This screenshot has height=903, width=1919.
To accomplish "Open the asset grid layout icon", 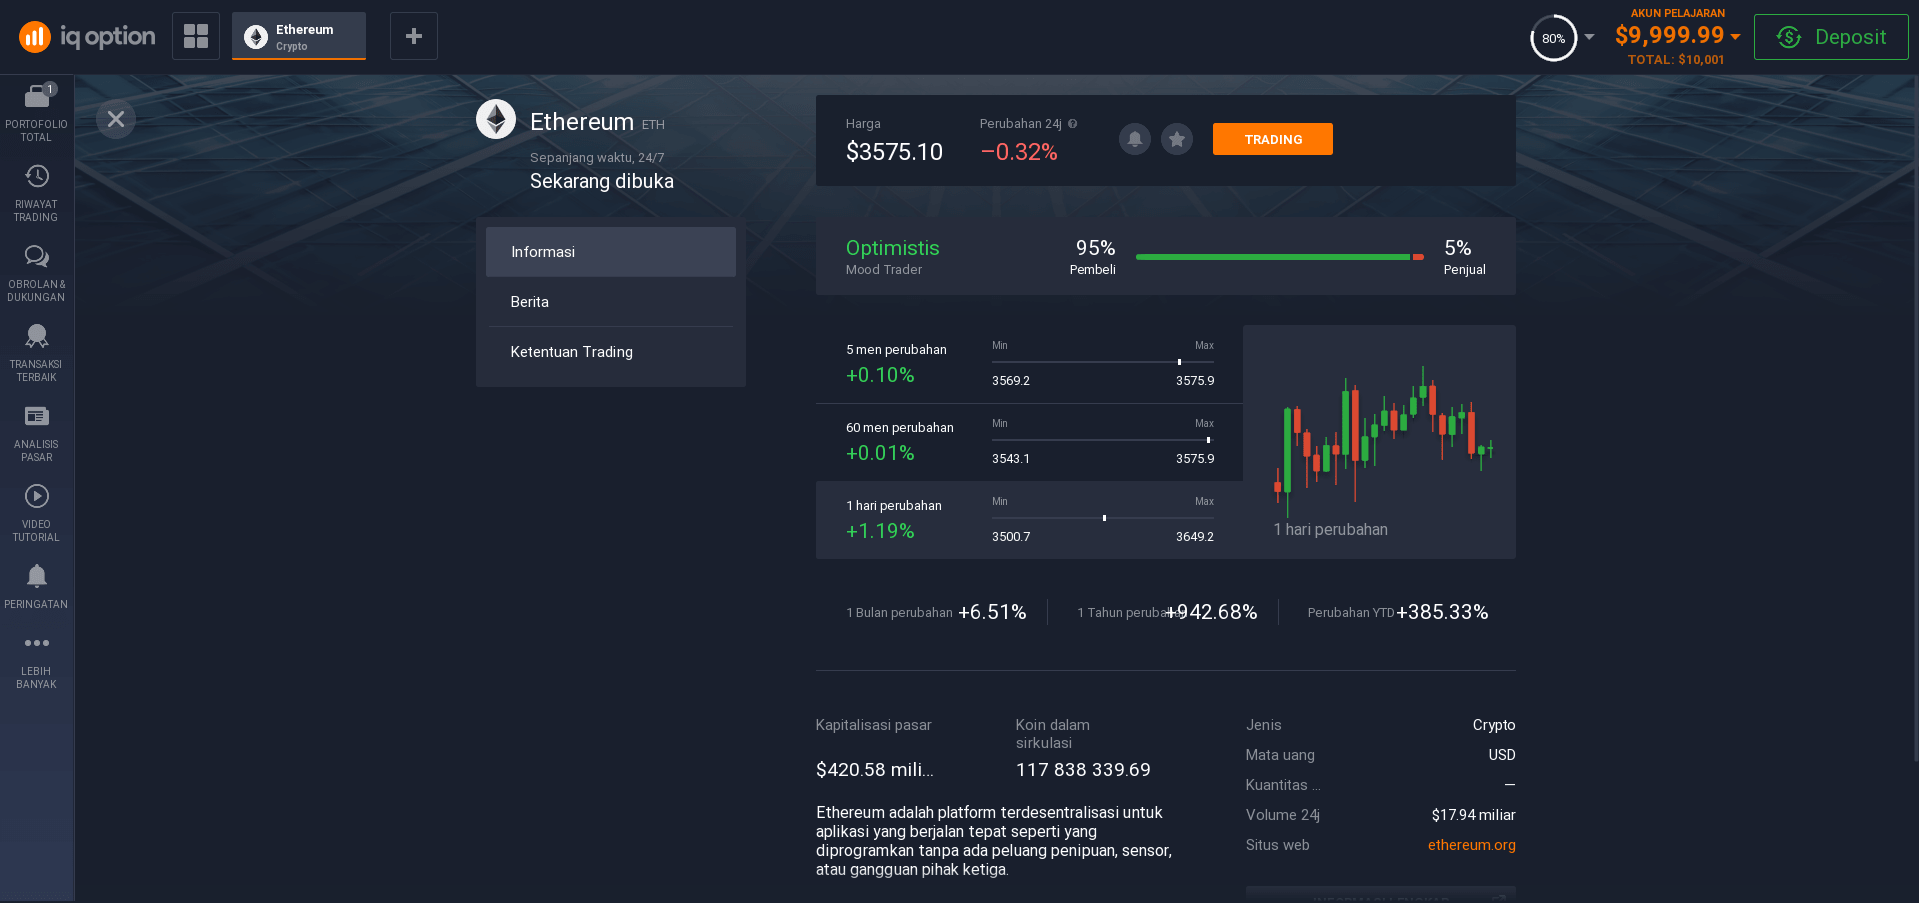I will 196,36.
